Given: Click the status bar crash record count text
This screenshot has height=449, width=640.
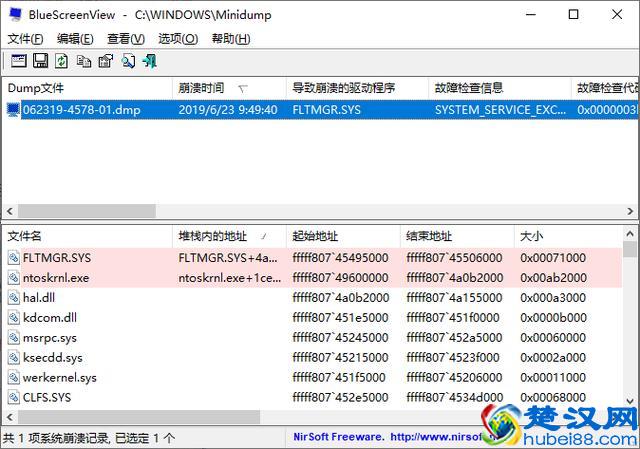Looking at the screenshot, I should (x=89, y=438).
